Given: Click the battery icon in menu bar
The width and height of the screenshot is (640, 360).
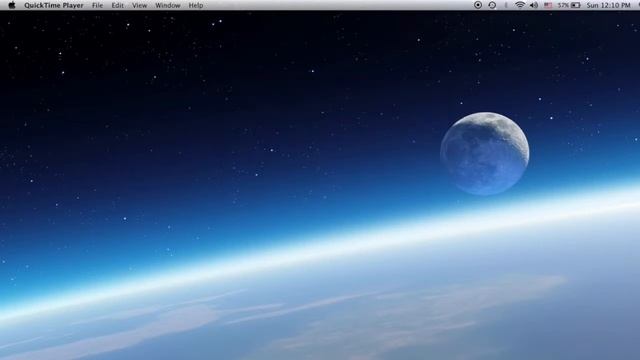Looking at the screenshot, I should coord(576,5).
